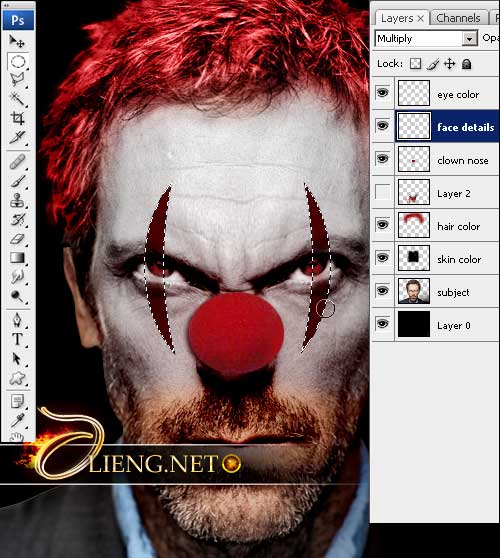
Task: Switch to the Layers tab
Action: pyautogui.click(x=397, y=18)
